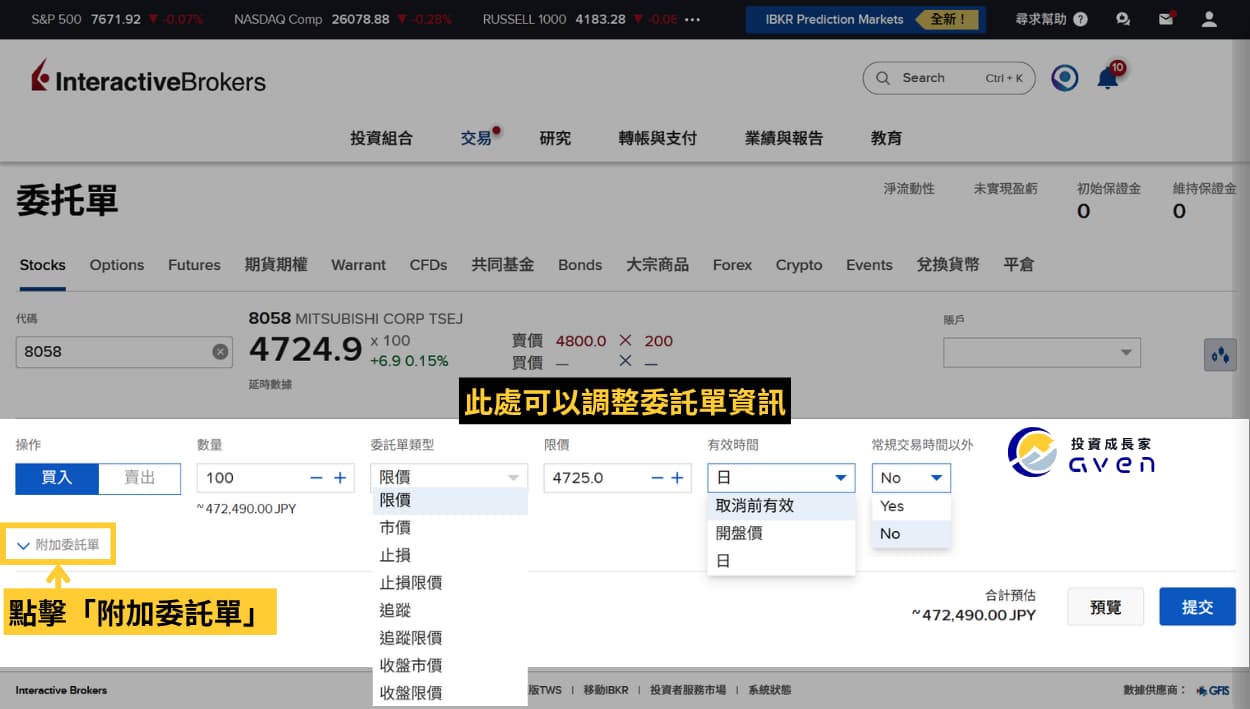Switch to the 期貨期權 tab
Screen dimensions: 1250x709
(276, 265)
